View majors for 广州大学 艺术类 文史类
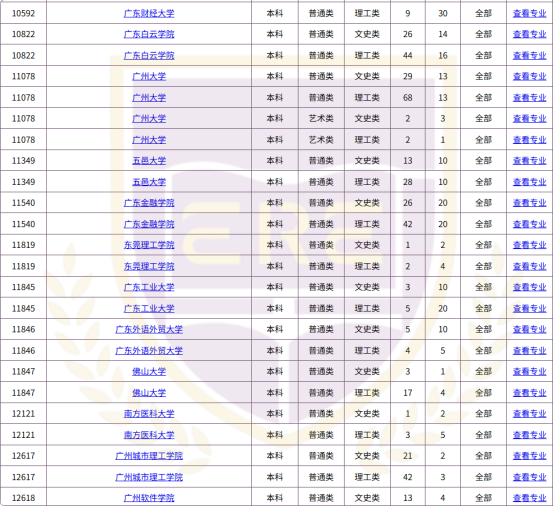 point(529,118)
